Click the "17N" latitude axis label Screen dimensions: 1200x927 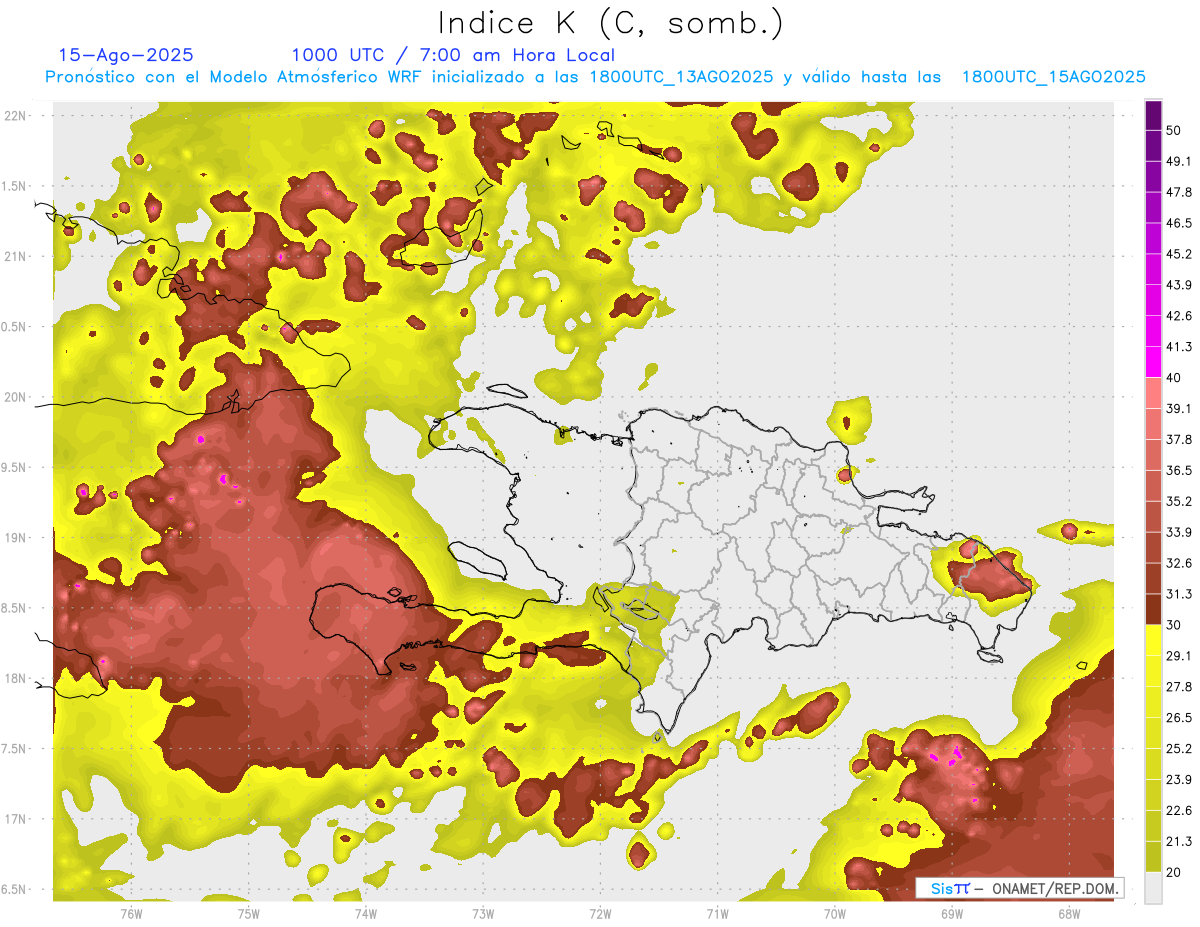pos(16,819)
